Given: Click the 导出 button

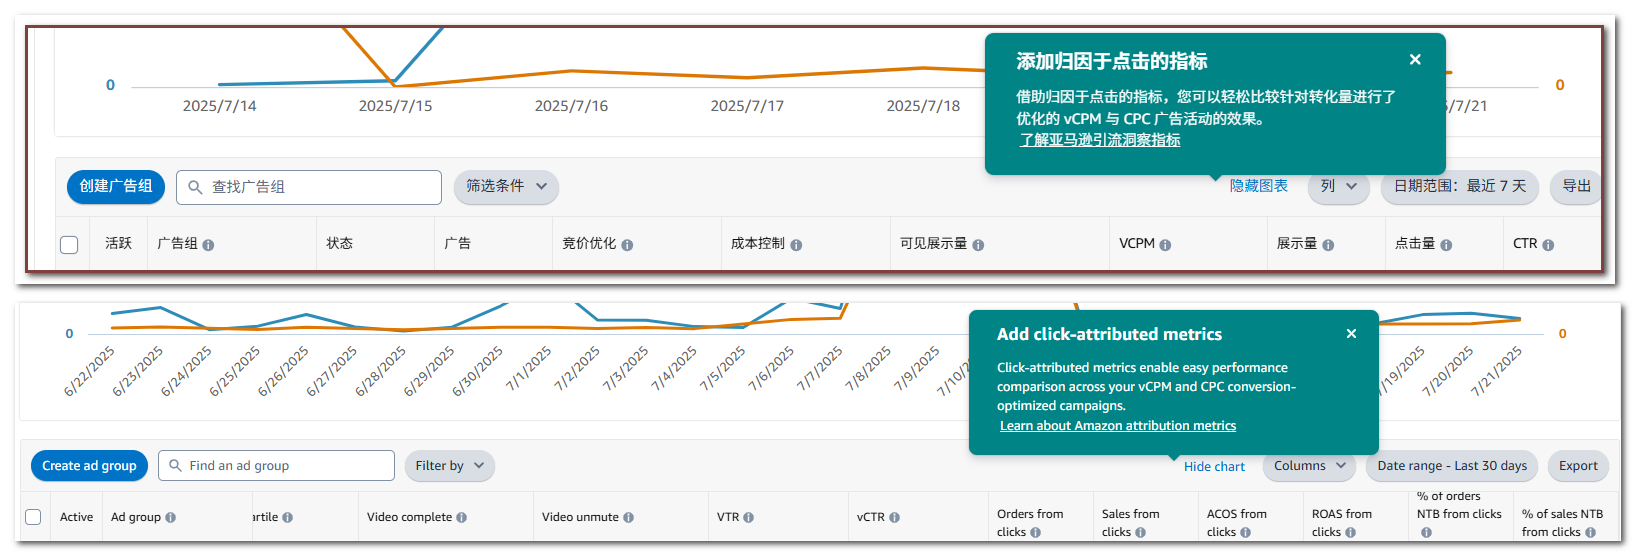Looking at the screenshot, I should [x=1577, y=187].
